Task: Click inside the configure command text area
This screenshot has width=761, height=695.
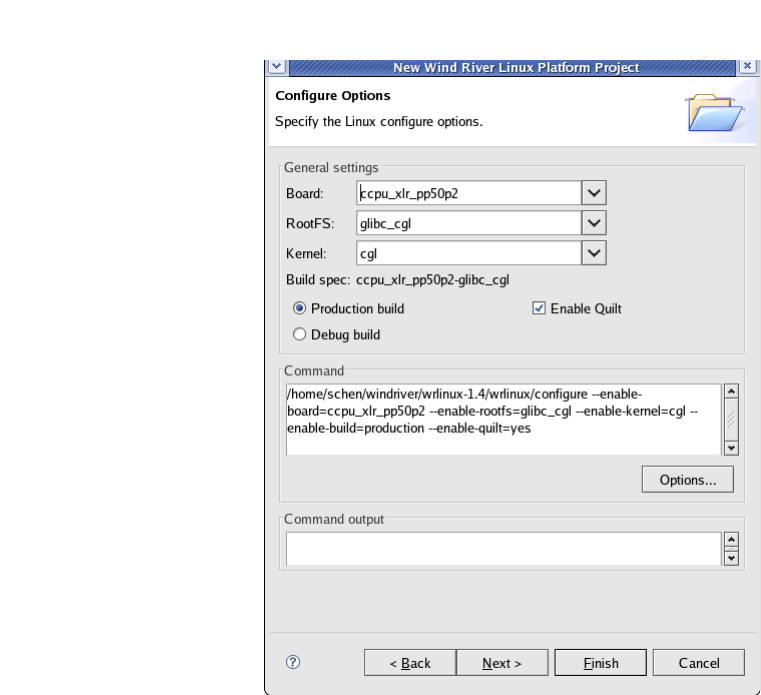Action: click(x=504, y=420)
